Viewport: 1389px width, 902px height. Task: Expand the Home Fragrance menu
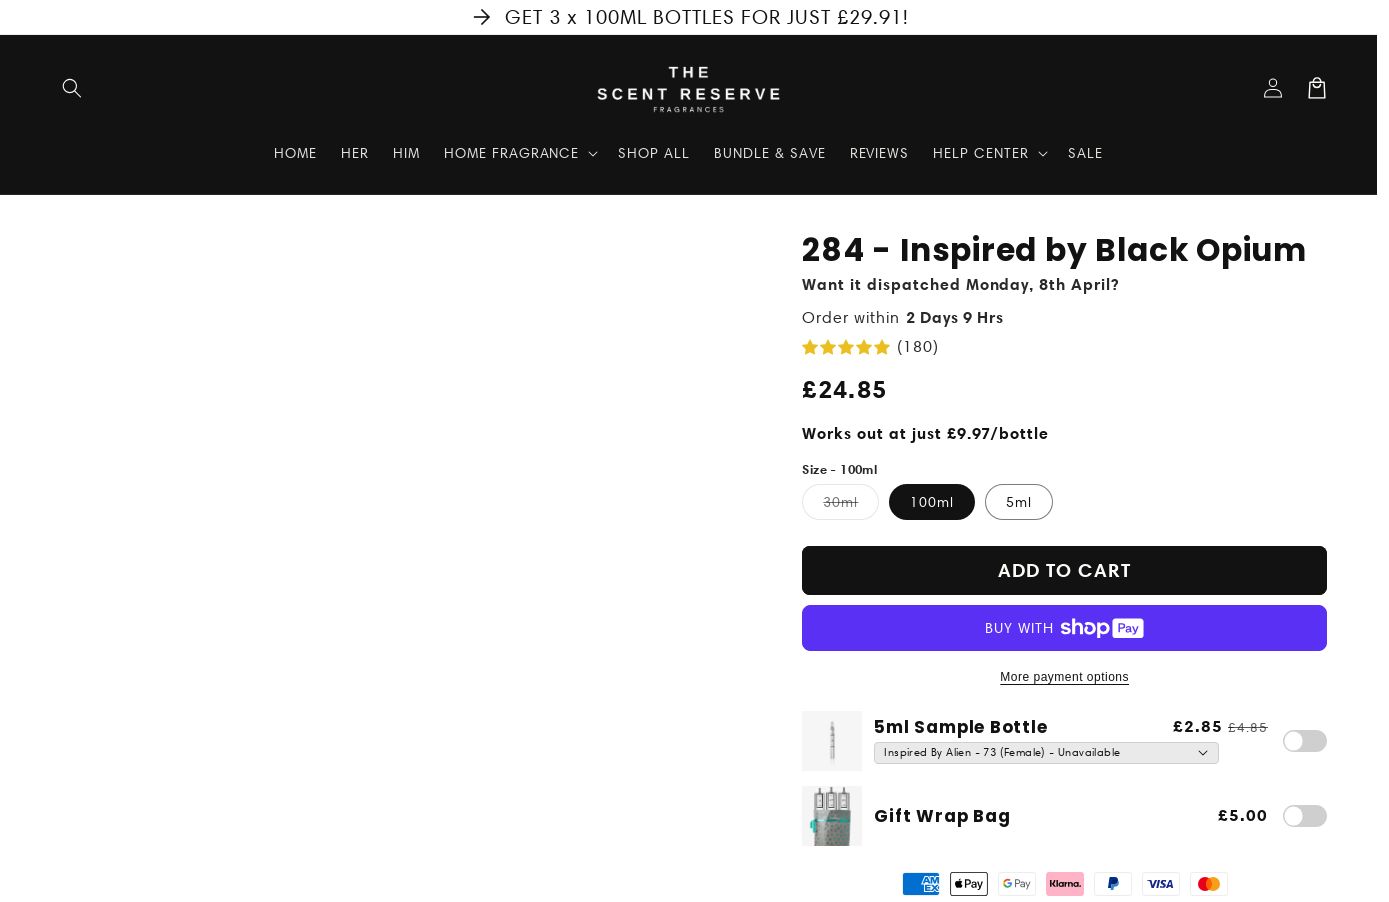520,153
